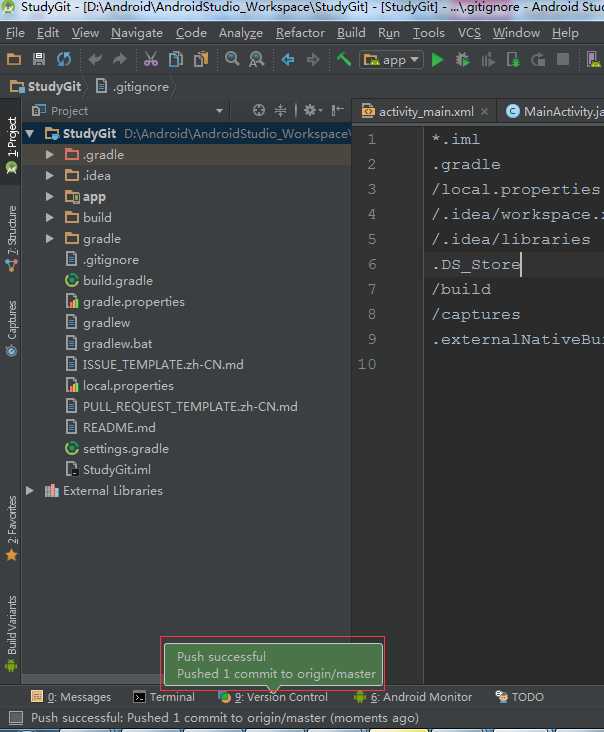
Task: Open the Refactor menu
Action: (x=300, y=33)
